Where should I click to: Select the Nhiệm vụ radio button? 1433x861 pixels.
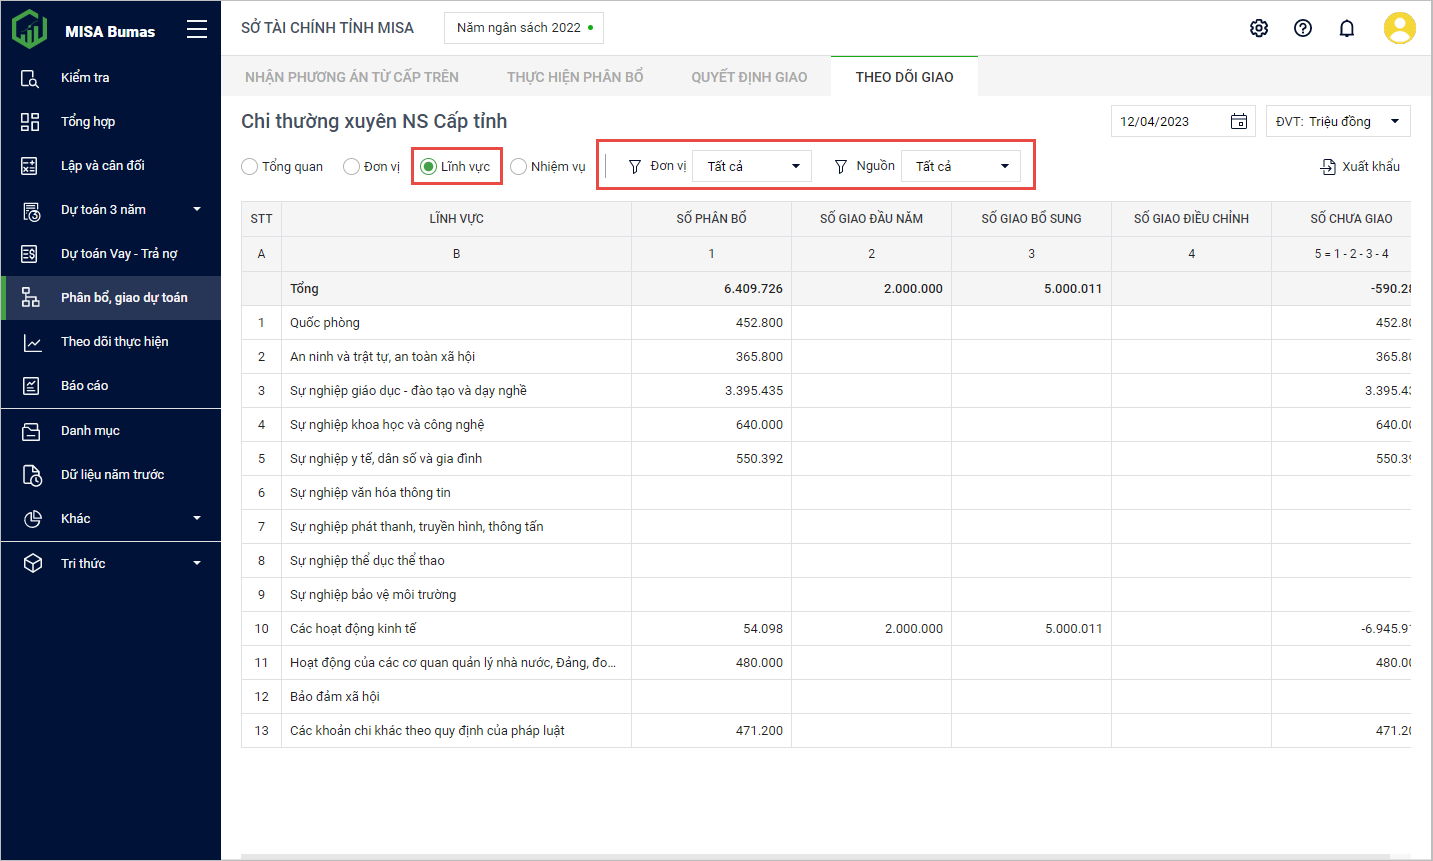tap(518, 167)
